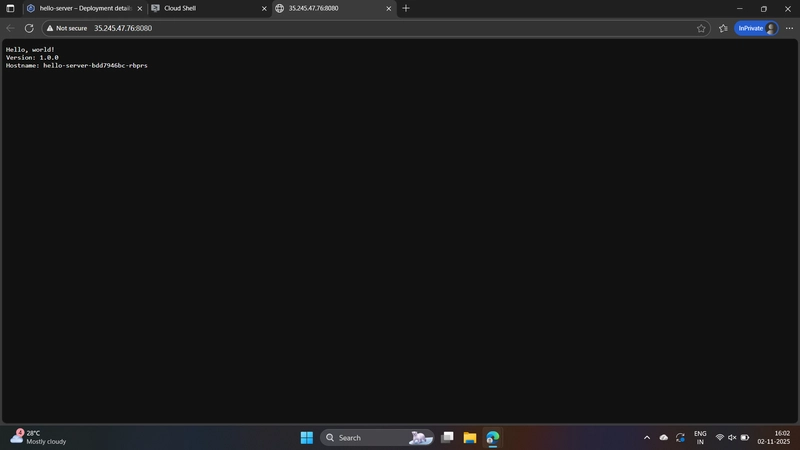Click the browser Refresh button
The height and width of the screenshot is (450, 800).
pos(29,28)
